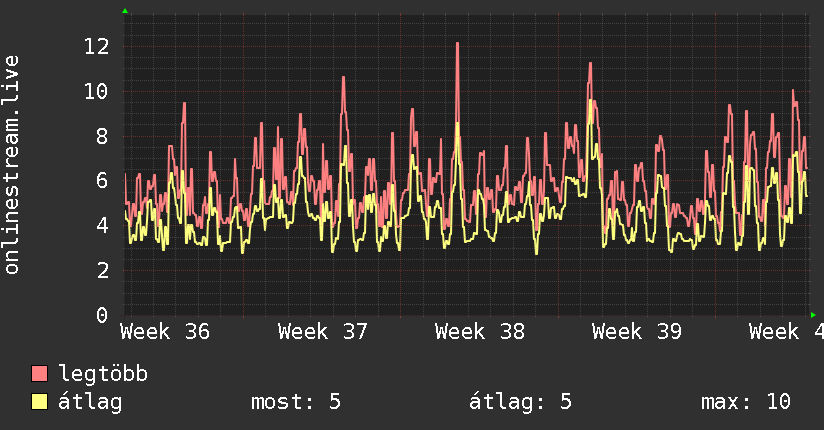Select the átlag legend label beside the yellow swatch

90,402
